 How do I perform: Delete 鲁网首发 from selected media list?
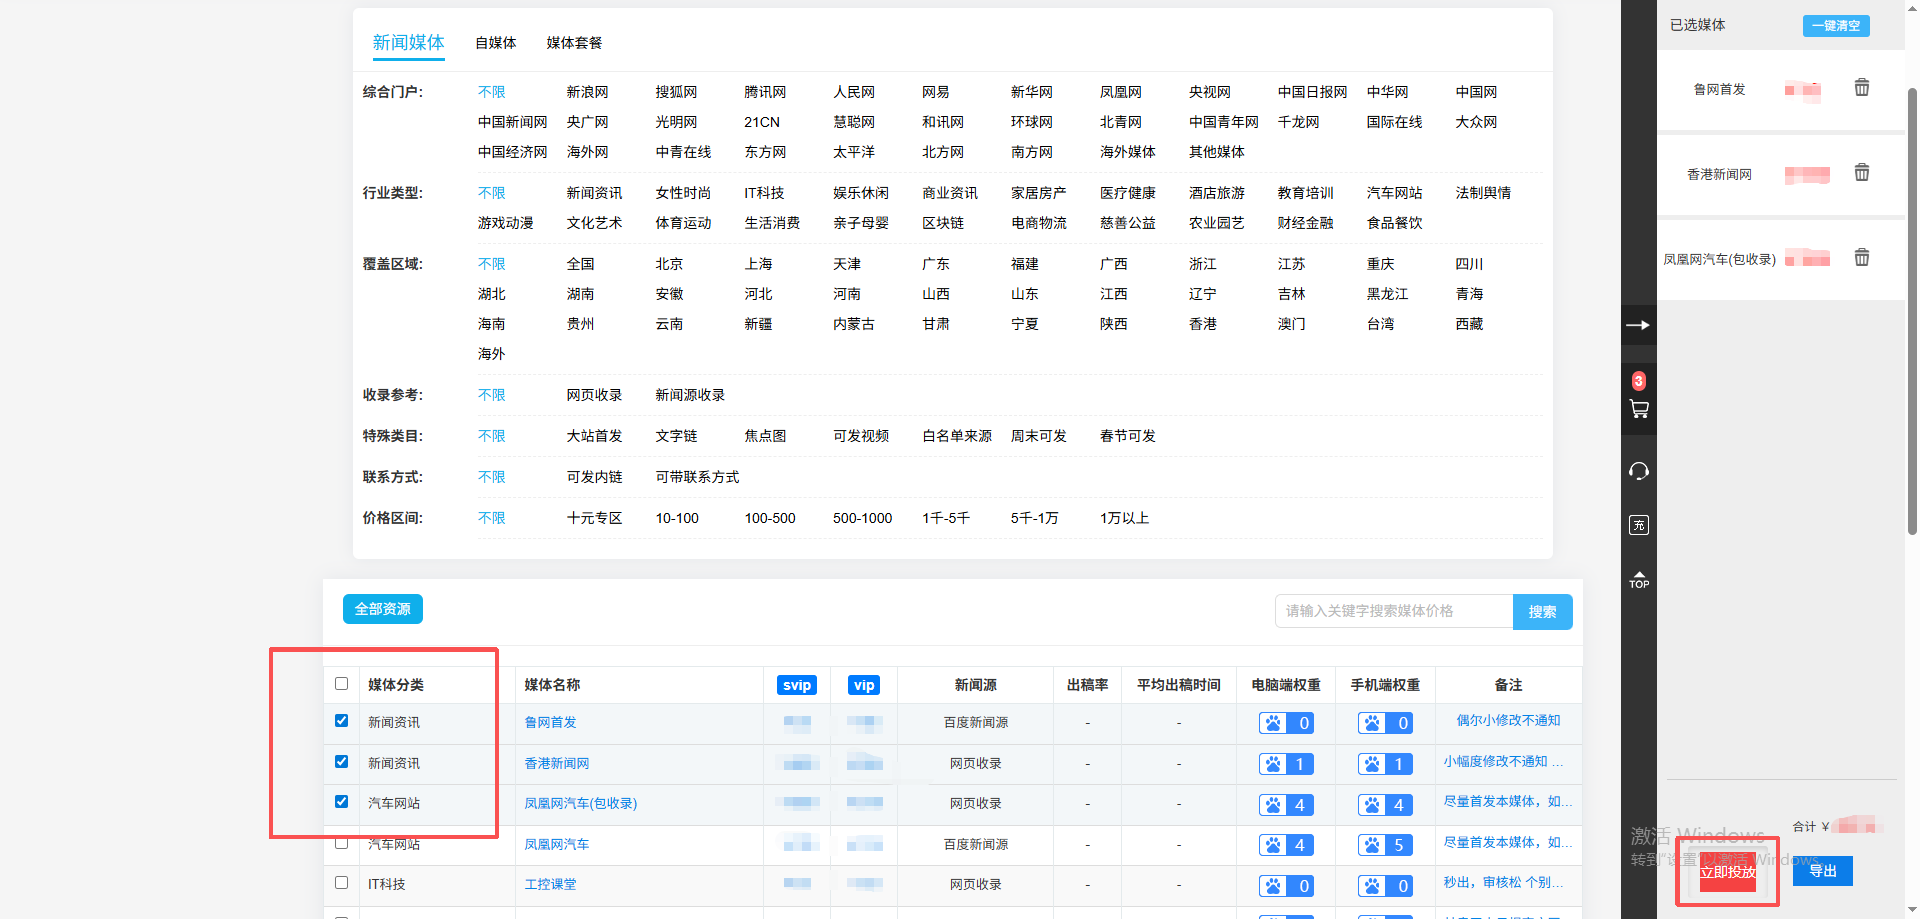coord(1861,88)
